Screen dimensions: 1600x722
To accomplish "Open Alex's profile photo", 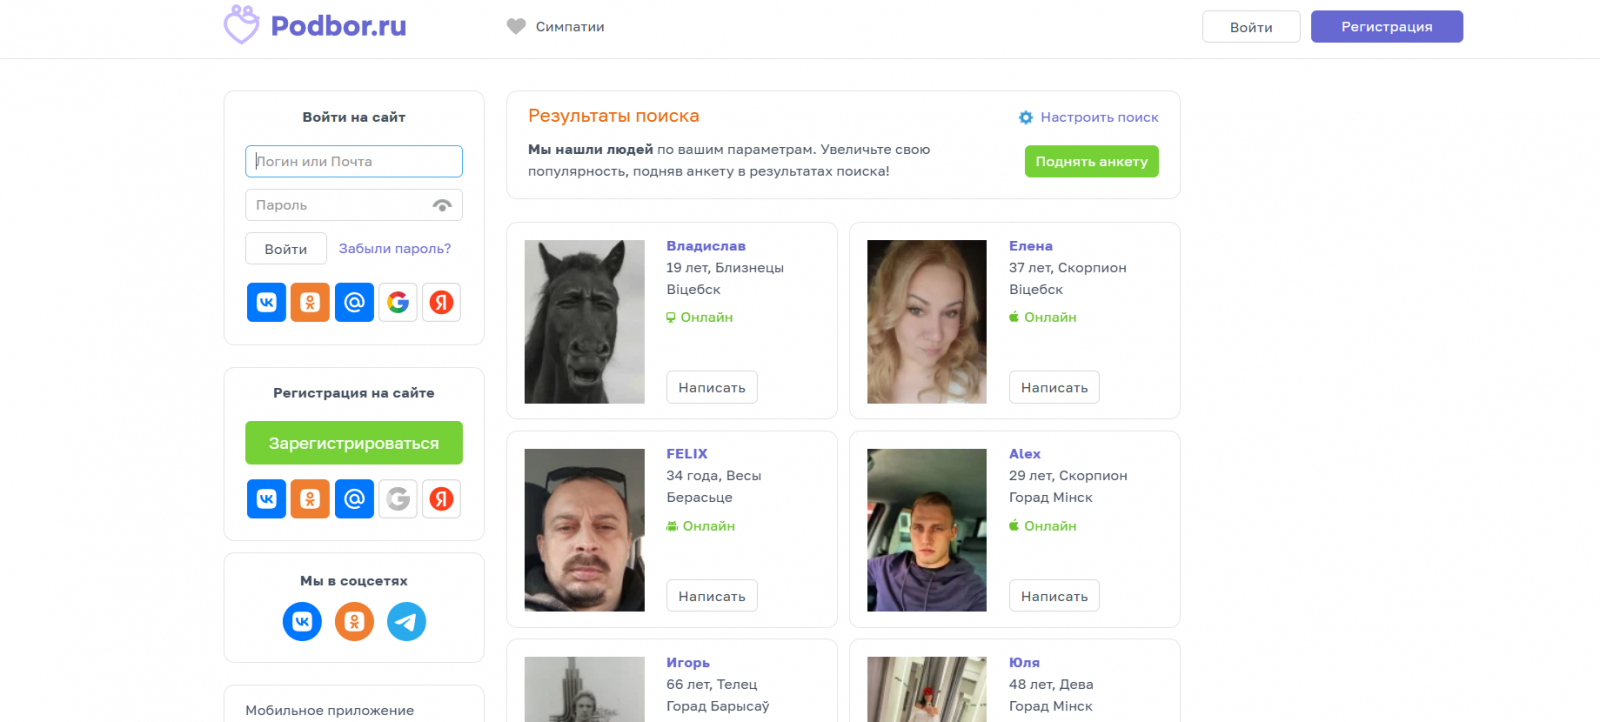I will click(x=927, y=530).
